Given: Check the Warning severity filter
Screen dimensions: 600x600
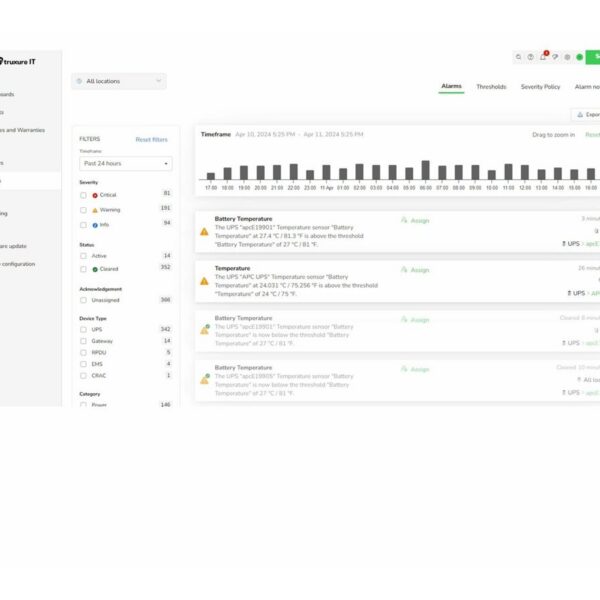Looking at the screenshot, I should tap(83, 210).
